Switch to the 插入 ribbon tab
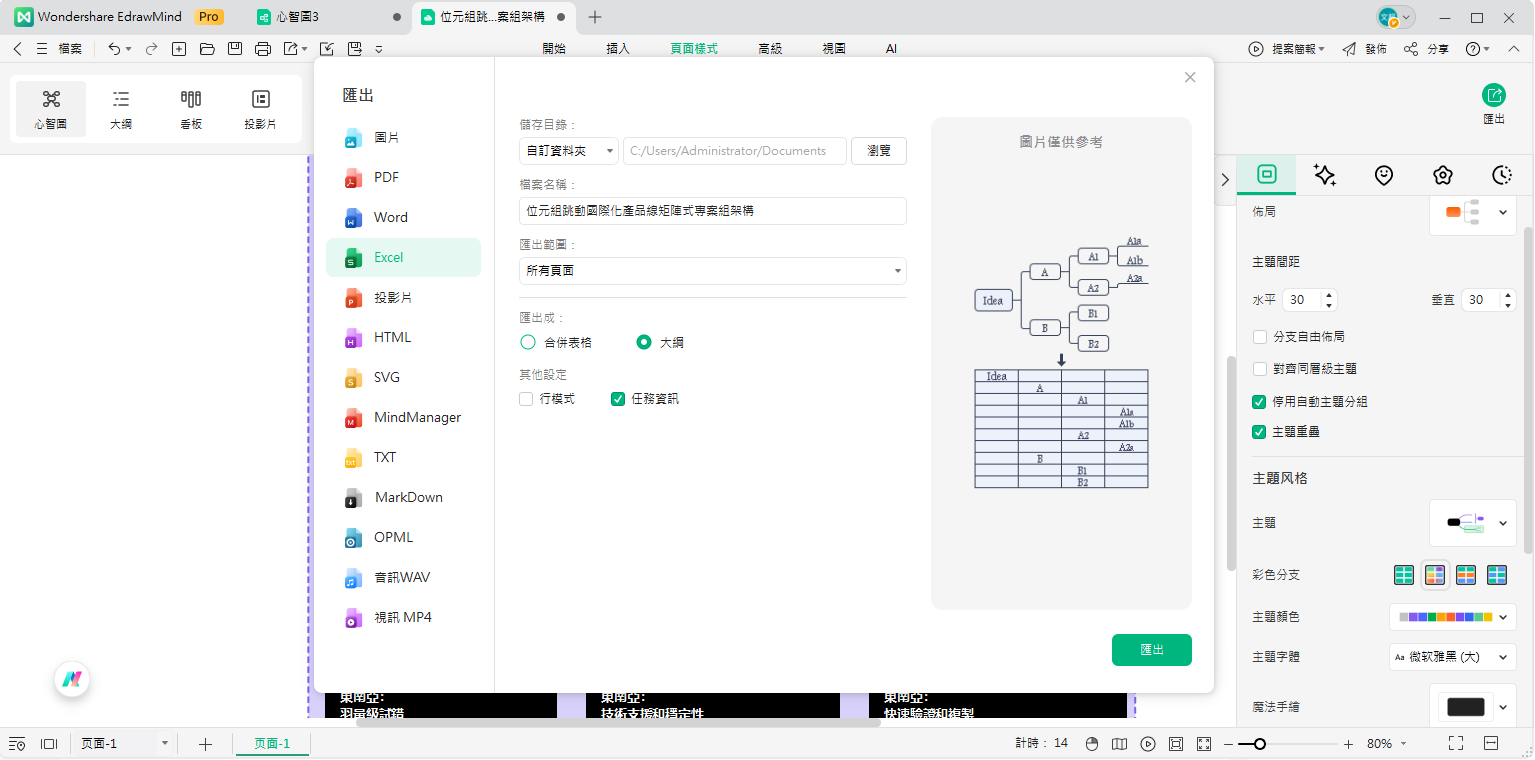The height and width of the screenshot is (760, 1535). tap(618, 47)
